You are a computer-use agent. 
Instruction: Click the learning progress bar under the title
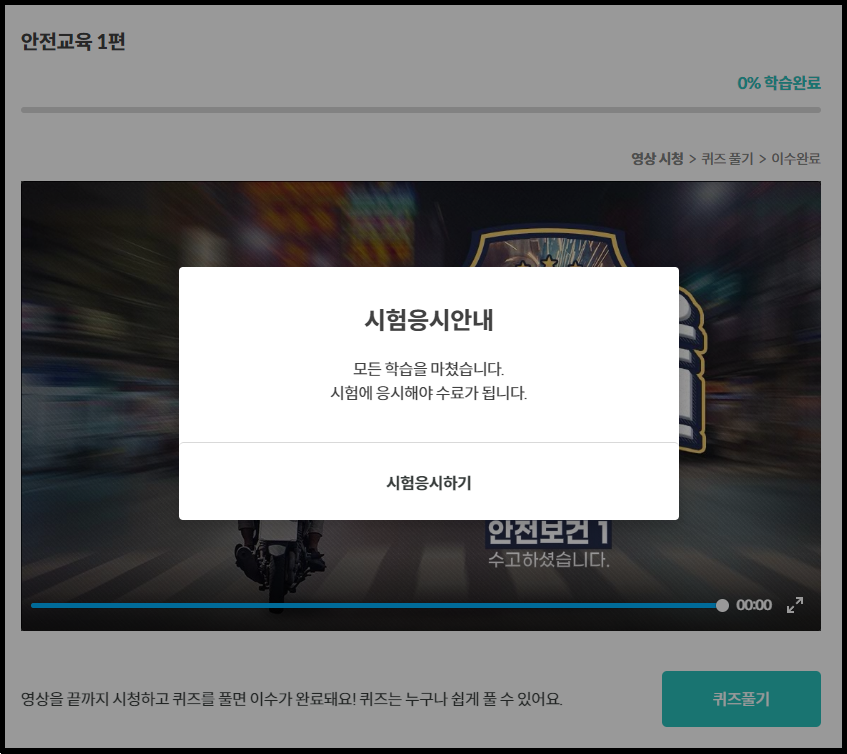(x=421, y=110)
